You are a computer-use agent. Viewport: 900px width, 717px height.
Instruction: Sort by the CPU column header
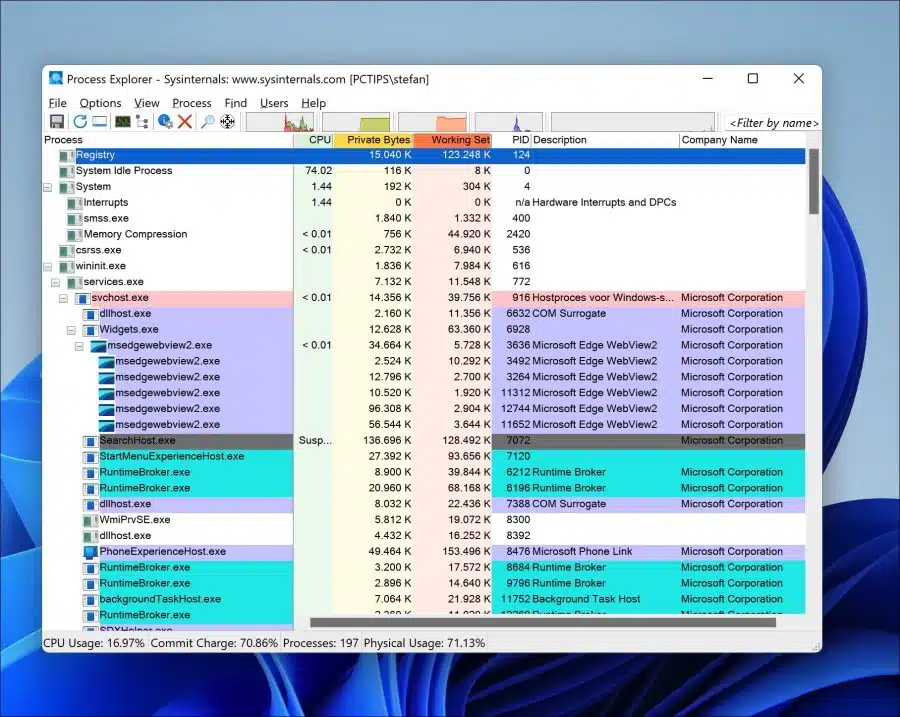pos(313,139)
